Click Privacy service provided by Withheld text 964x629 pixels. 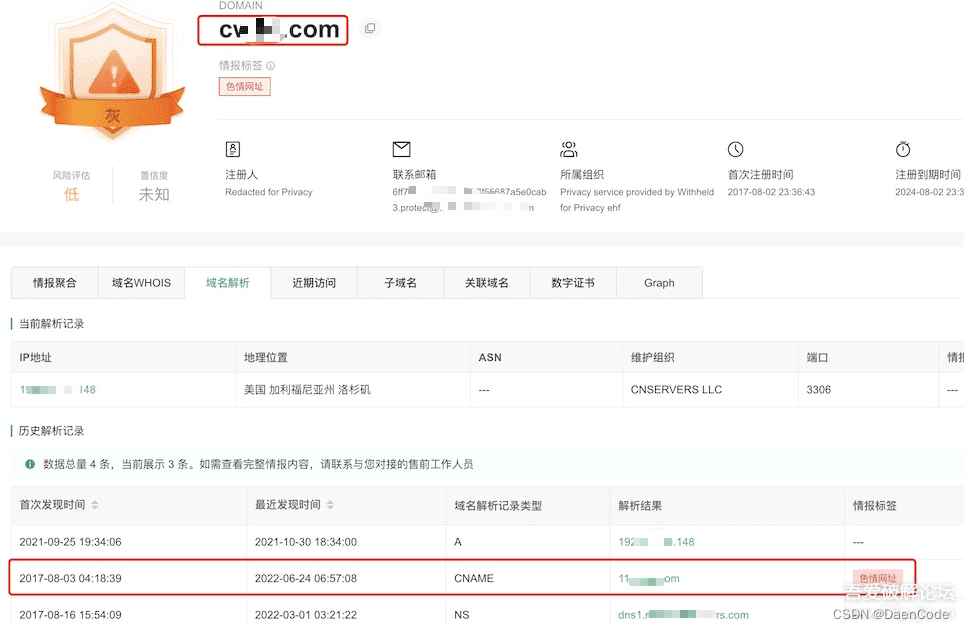click(637, 192)
